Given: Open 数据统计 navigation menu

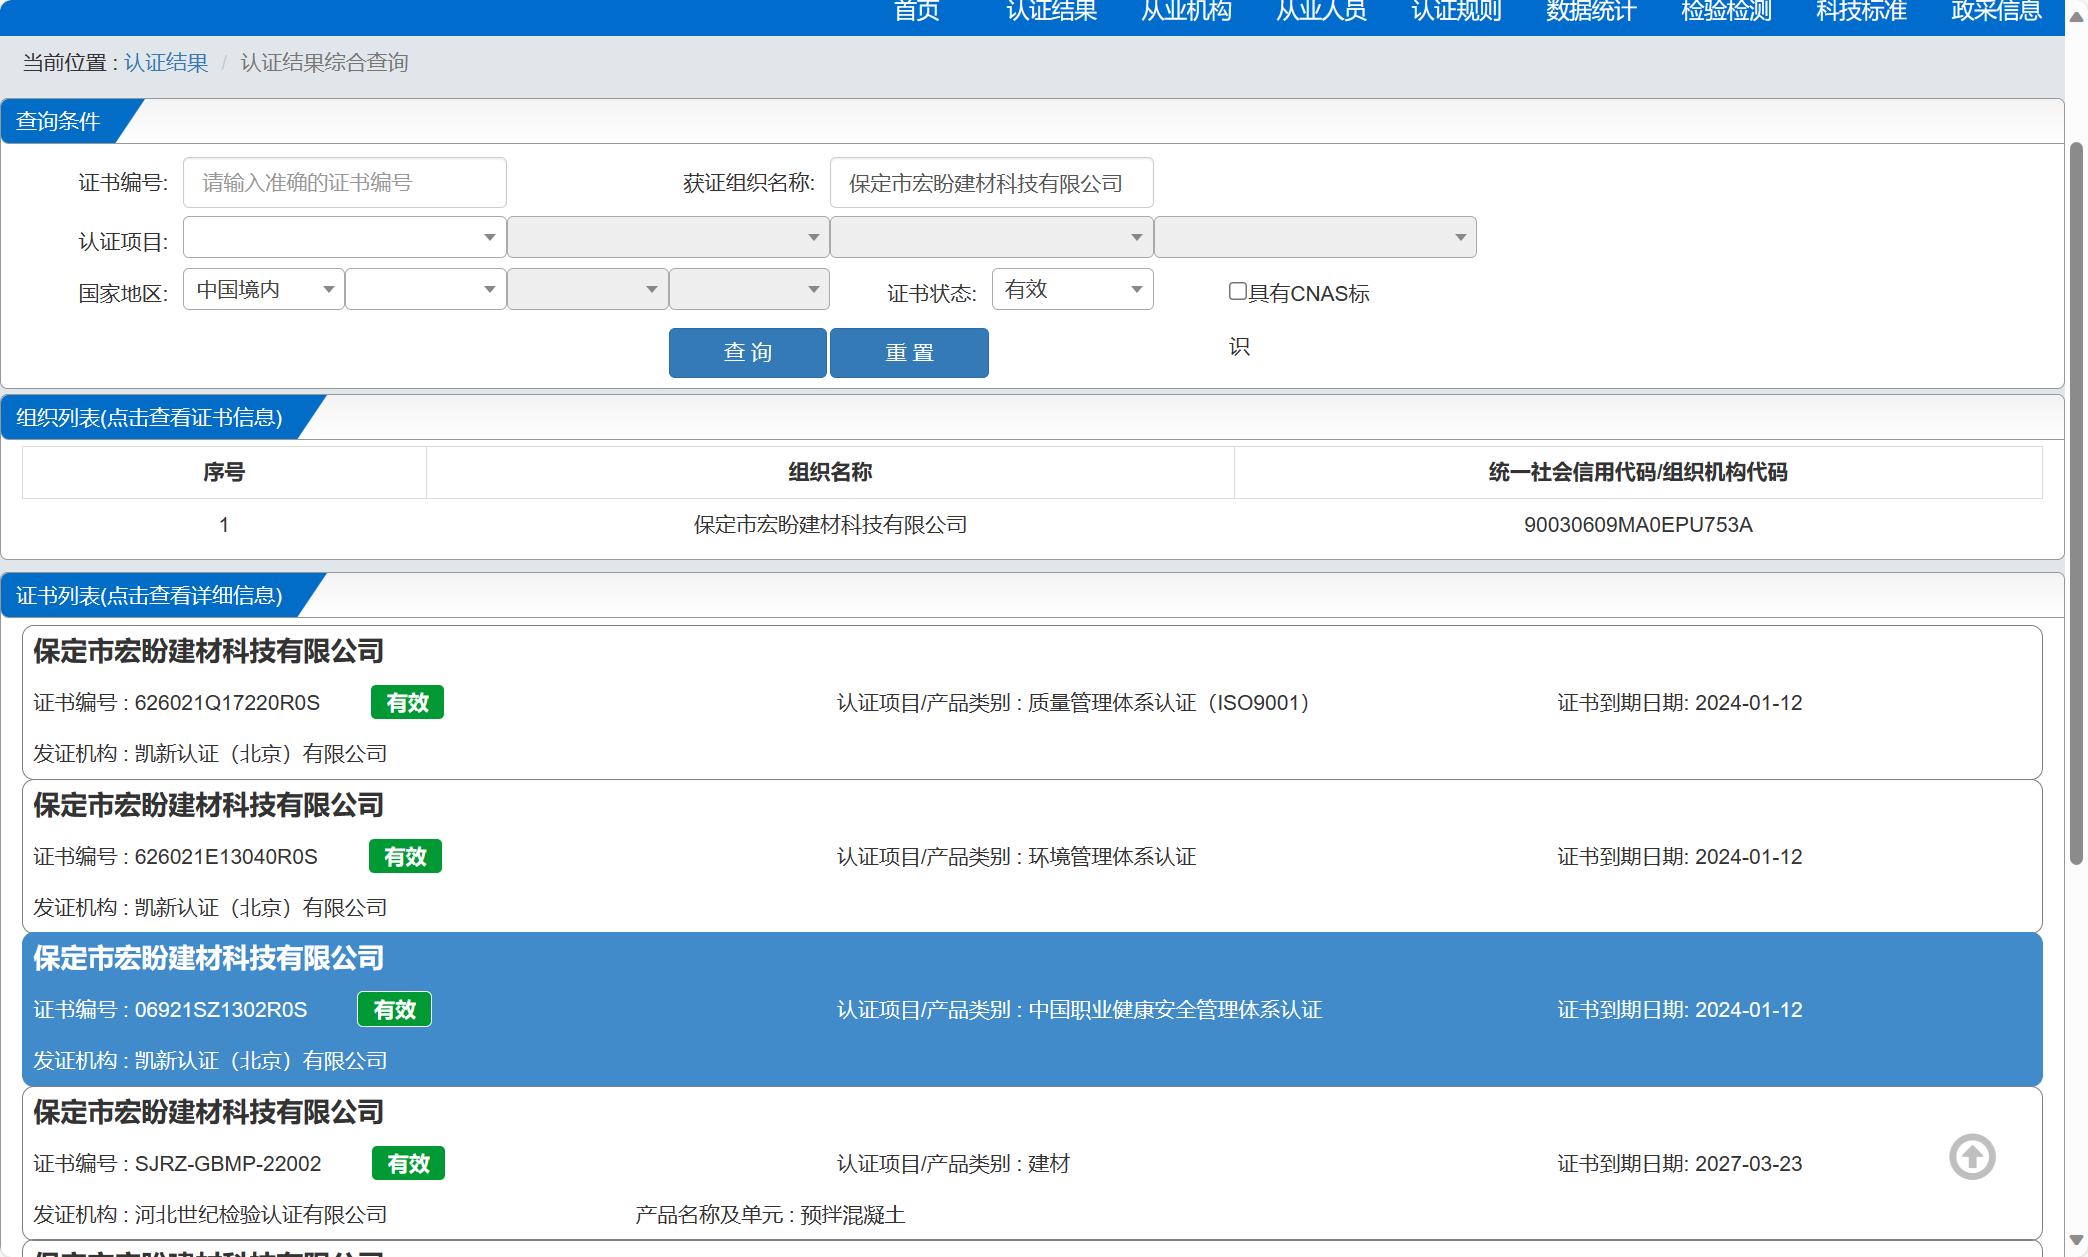Looking at the screenshot, I should (1591, 11).
